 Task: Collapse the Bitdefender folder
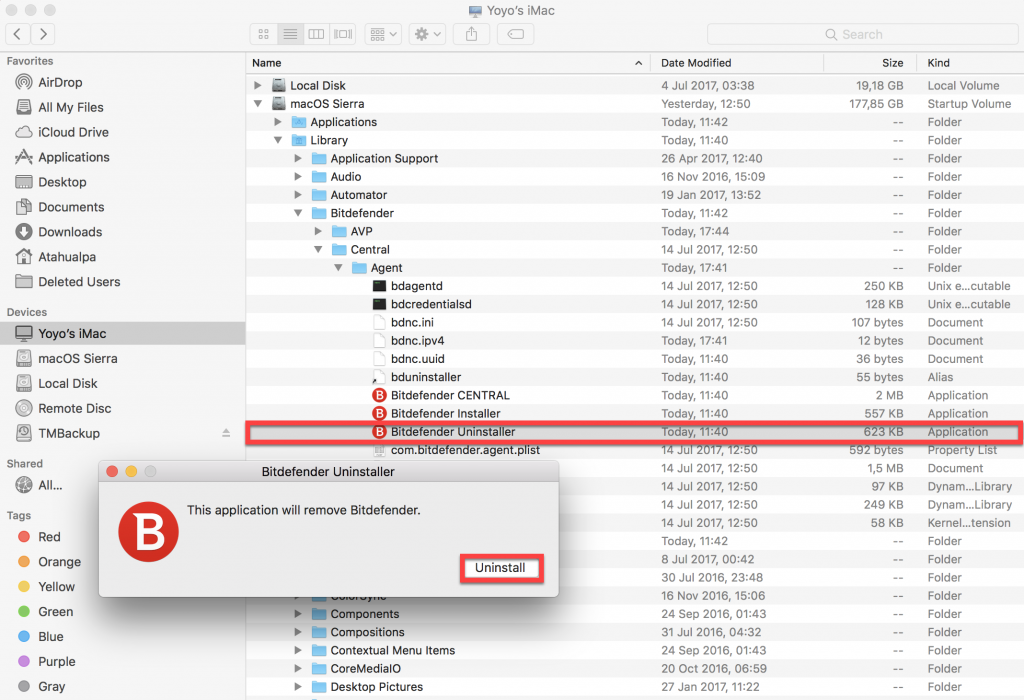pyautogui.click(x=298, y=213)
